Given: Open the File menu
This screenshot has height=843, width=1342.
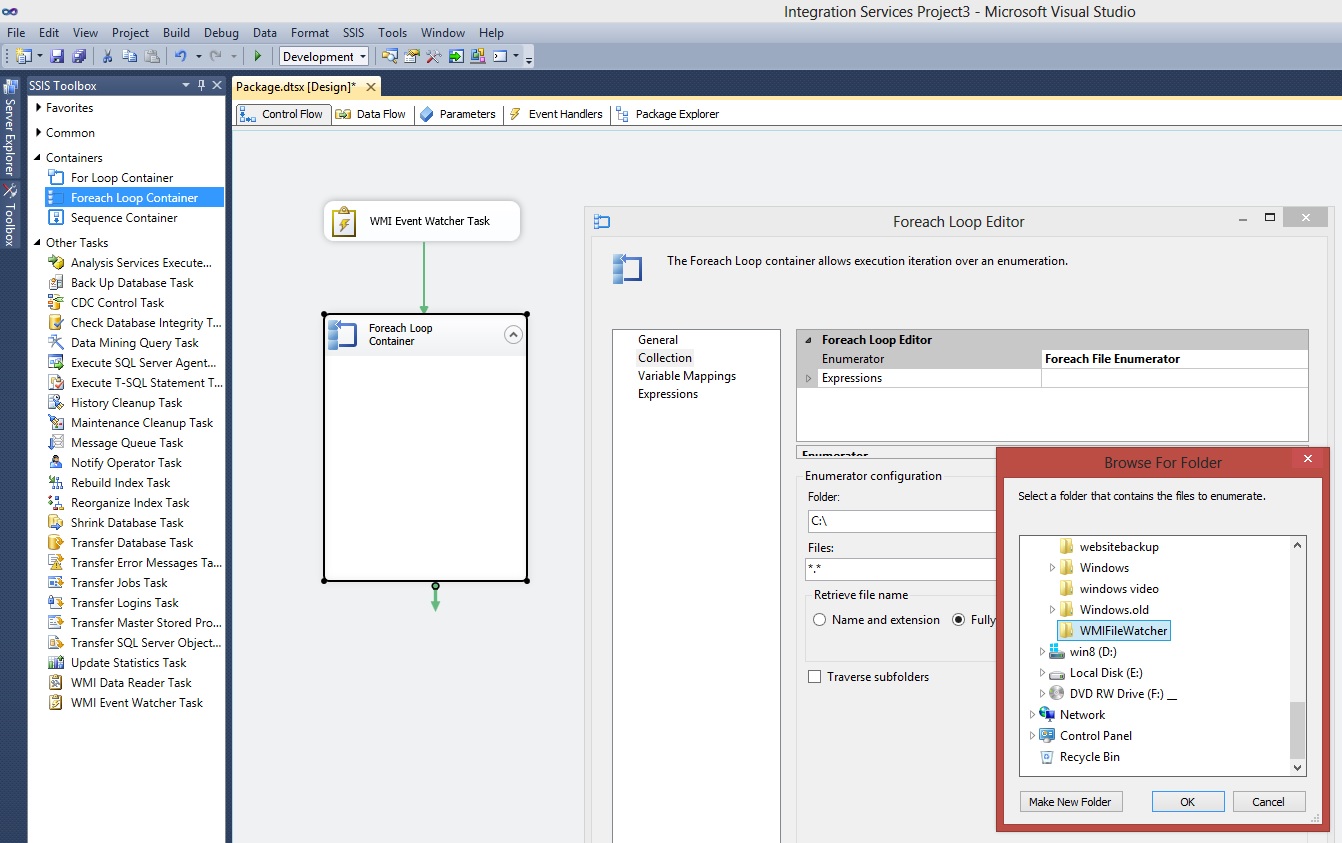Looking at the screenshot, I should tap(16, 33).
